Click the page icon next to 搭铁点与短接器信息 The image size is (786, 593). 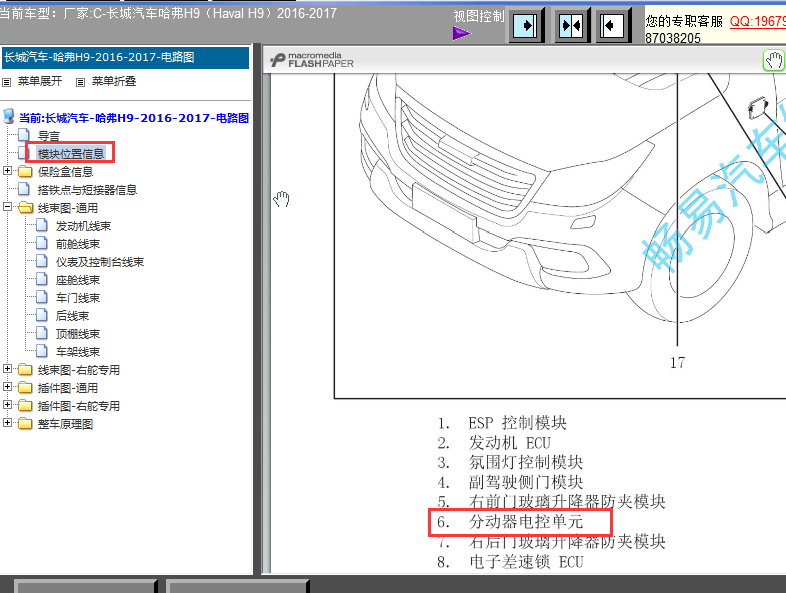point(24,189)
